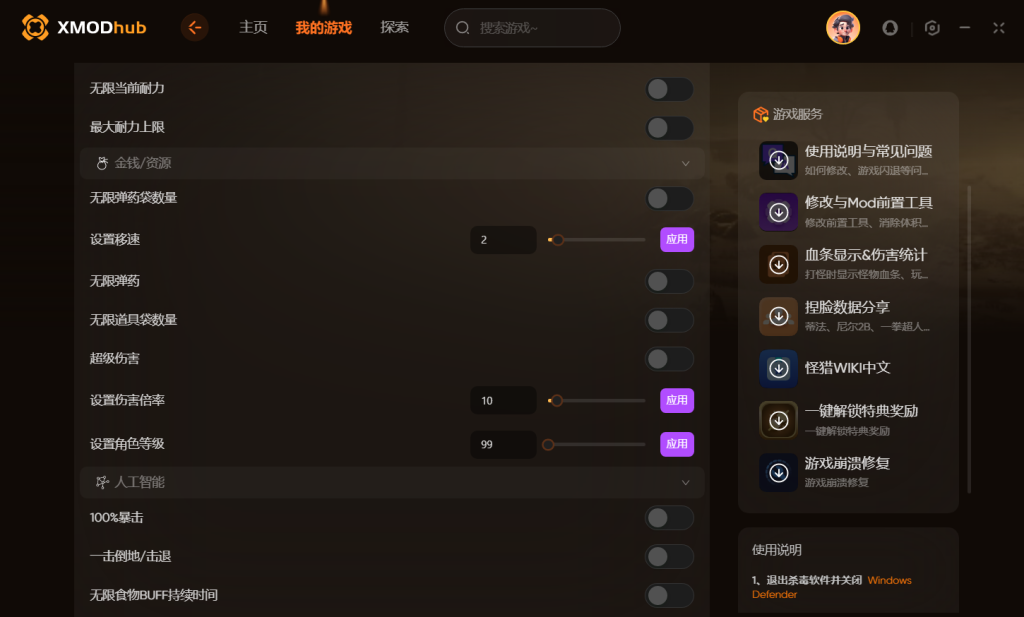Click the XMODhub logo icon
The height and width of the screenshot is (617, 1024).
pos(35,27)
